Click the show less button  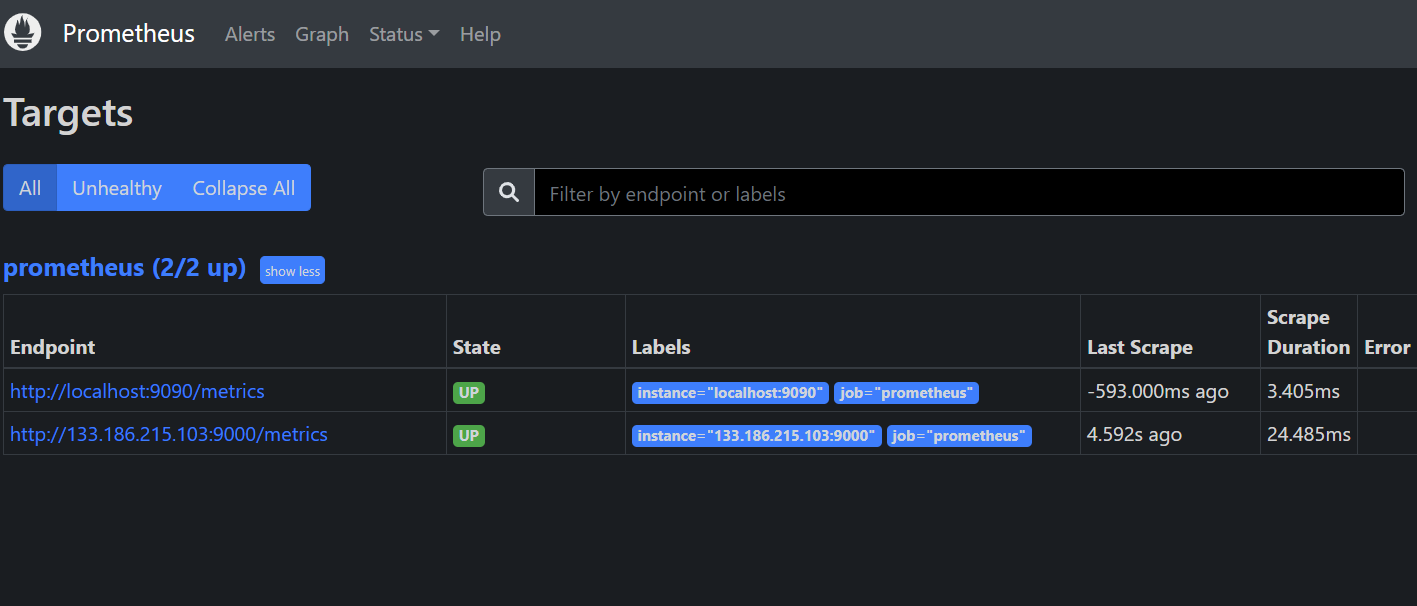tap(292, 271)
